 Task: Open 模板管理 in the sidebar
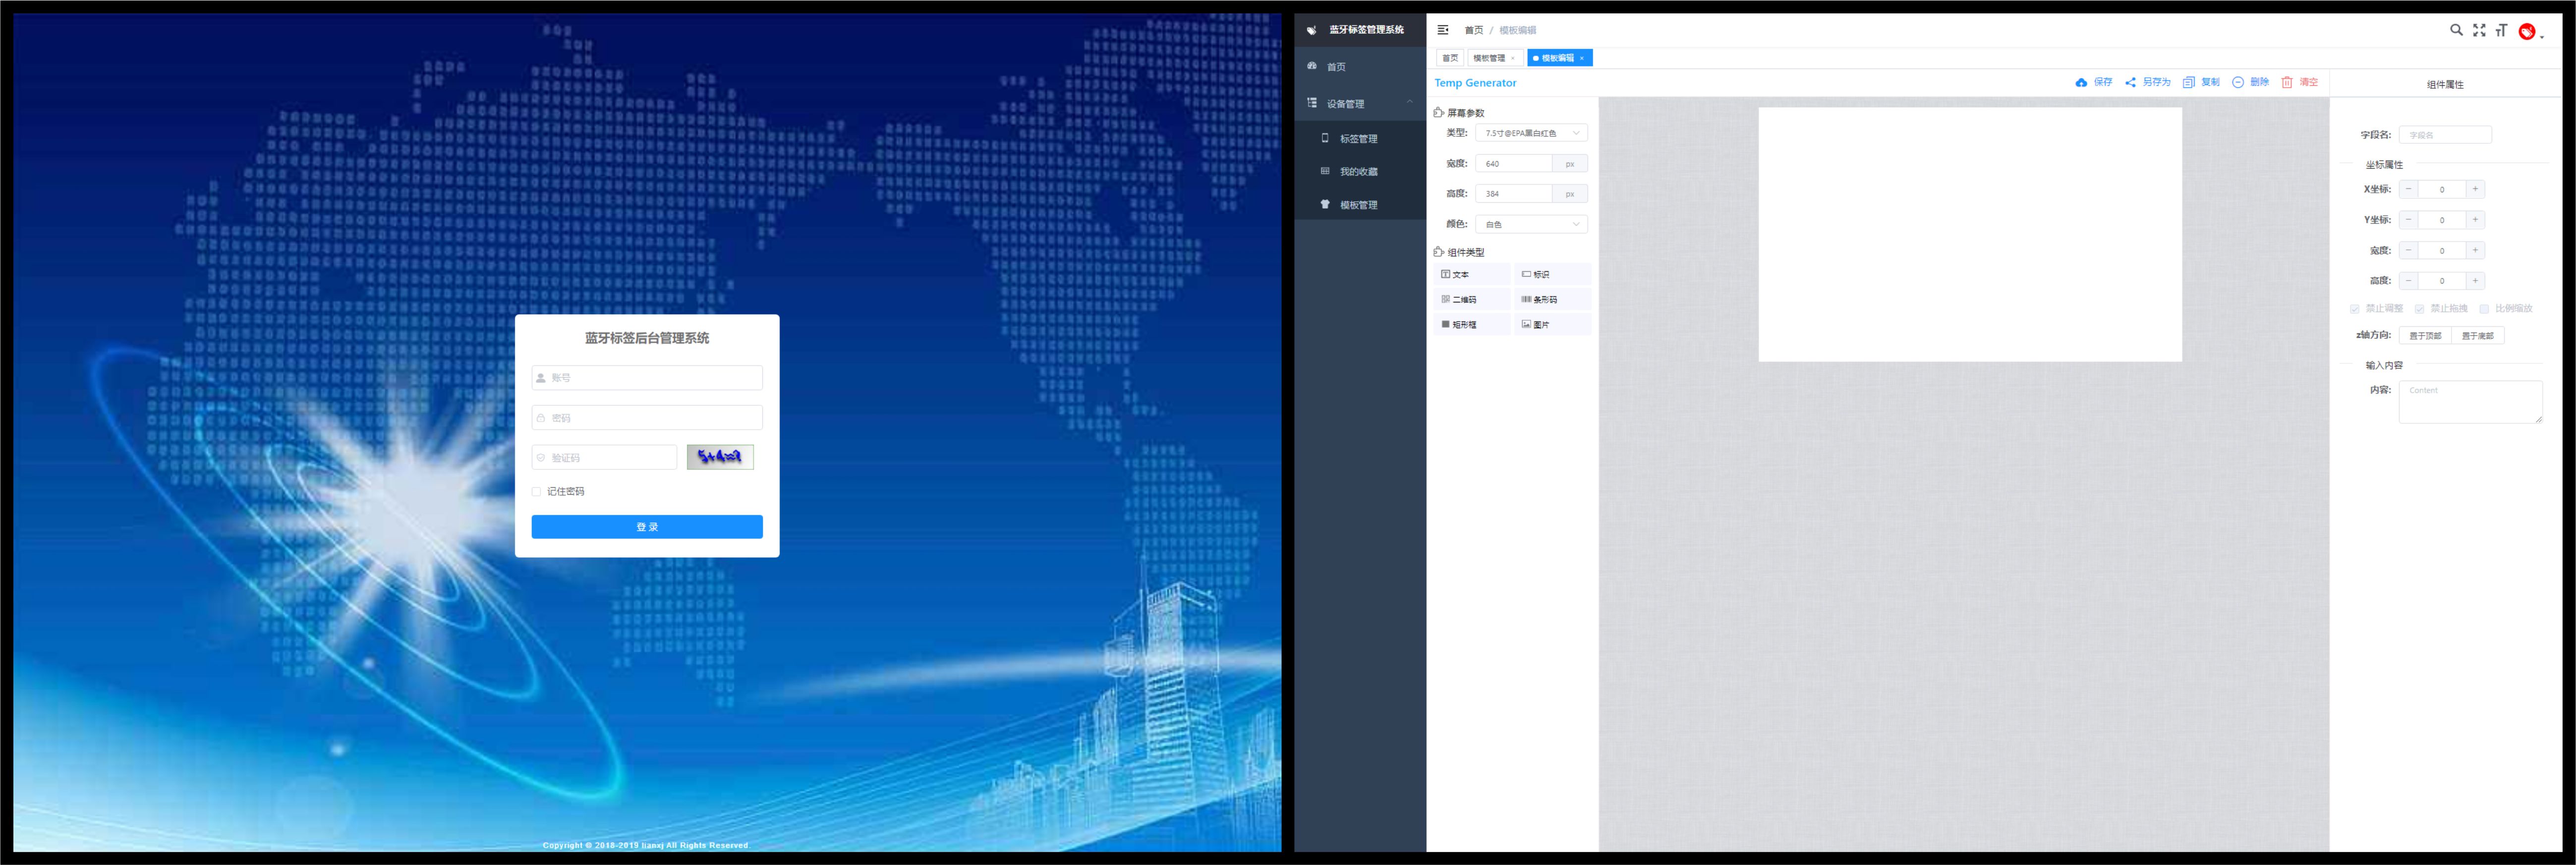pyautogui.click(x=1360, y=205)
